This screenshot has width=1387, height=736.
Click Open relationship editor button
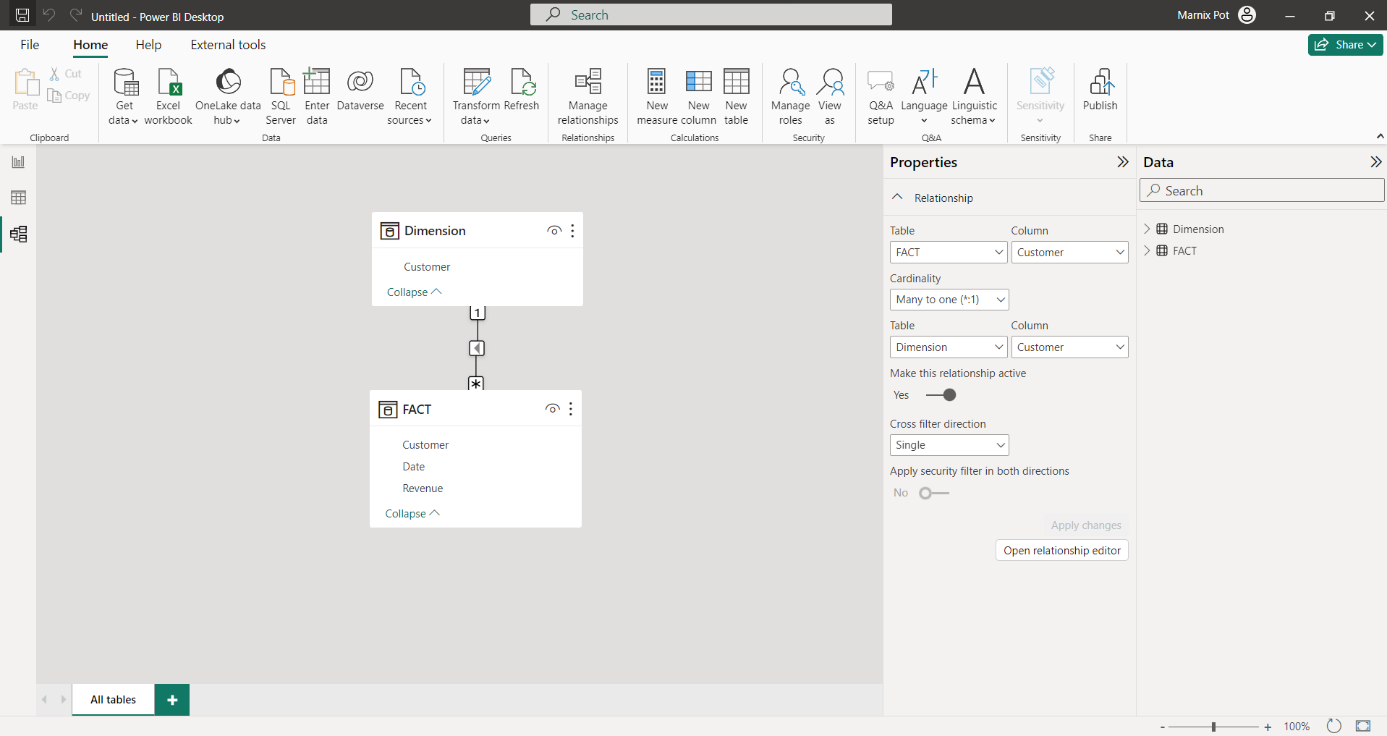coord(1062,551)
